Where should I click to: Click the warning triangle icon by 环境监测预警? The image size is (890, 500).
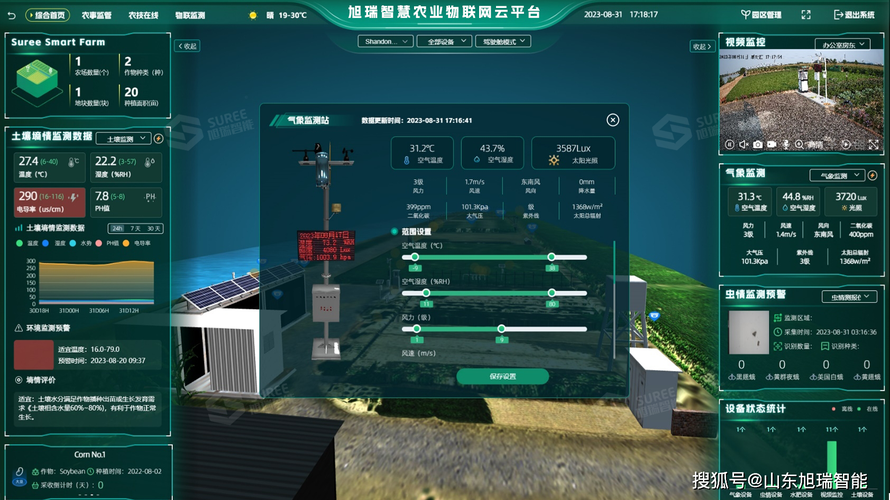(19, 328)
